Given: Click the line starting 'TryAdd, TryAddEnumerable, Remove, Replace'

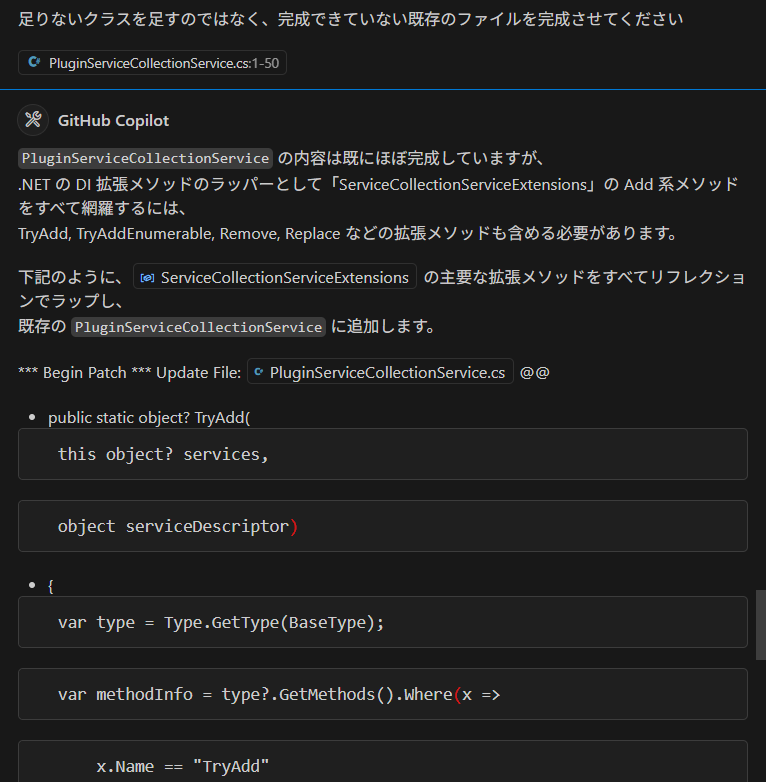Looking at the screenshot, I should tap(347, 233).
